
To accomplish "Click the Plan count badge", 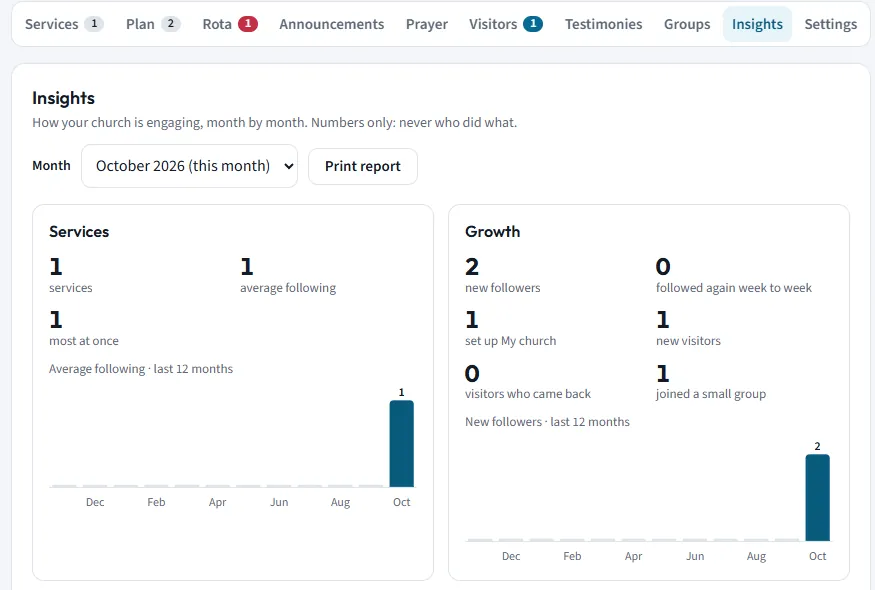I will (x=171, y=23).
